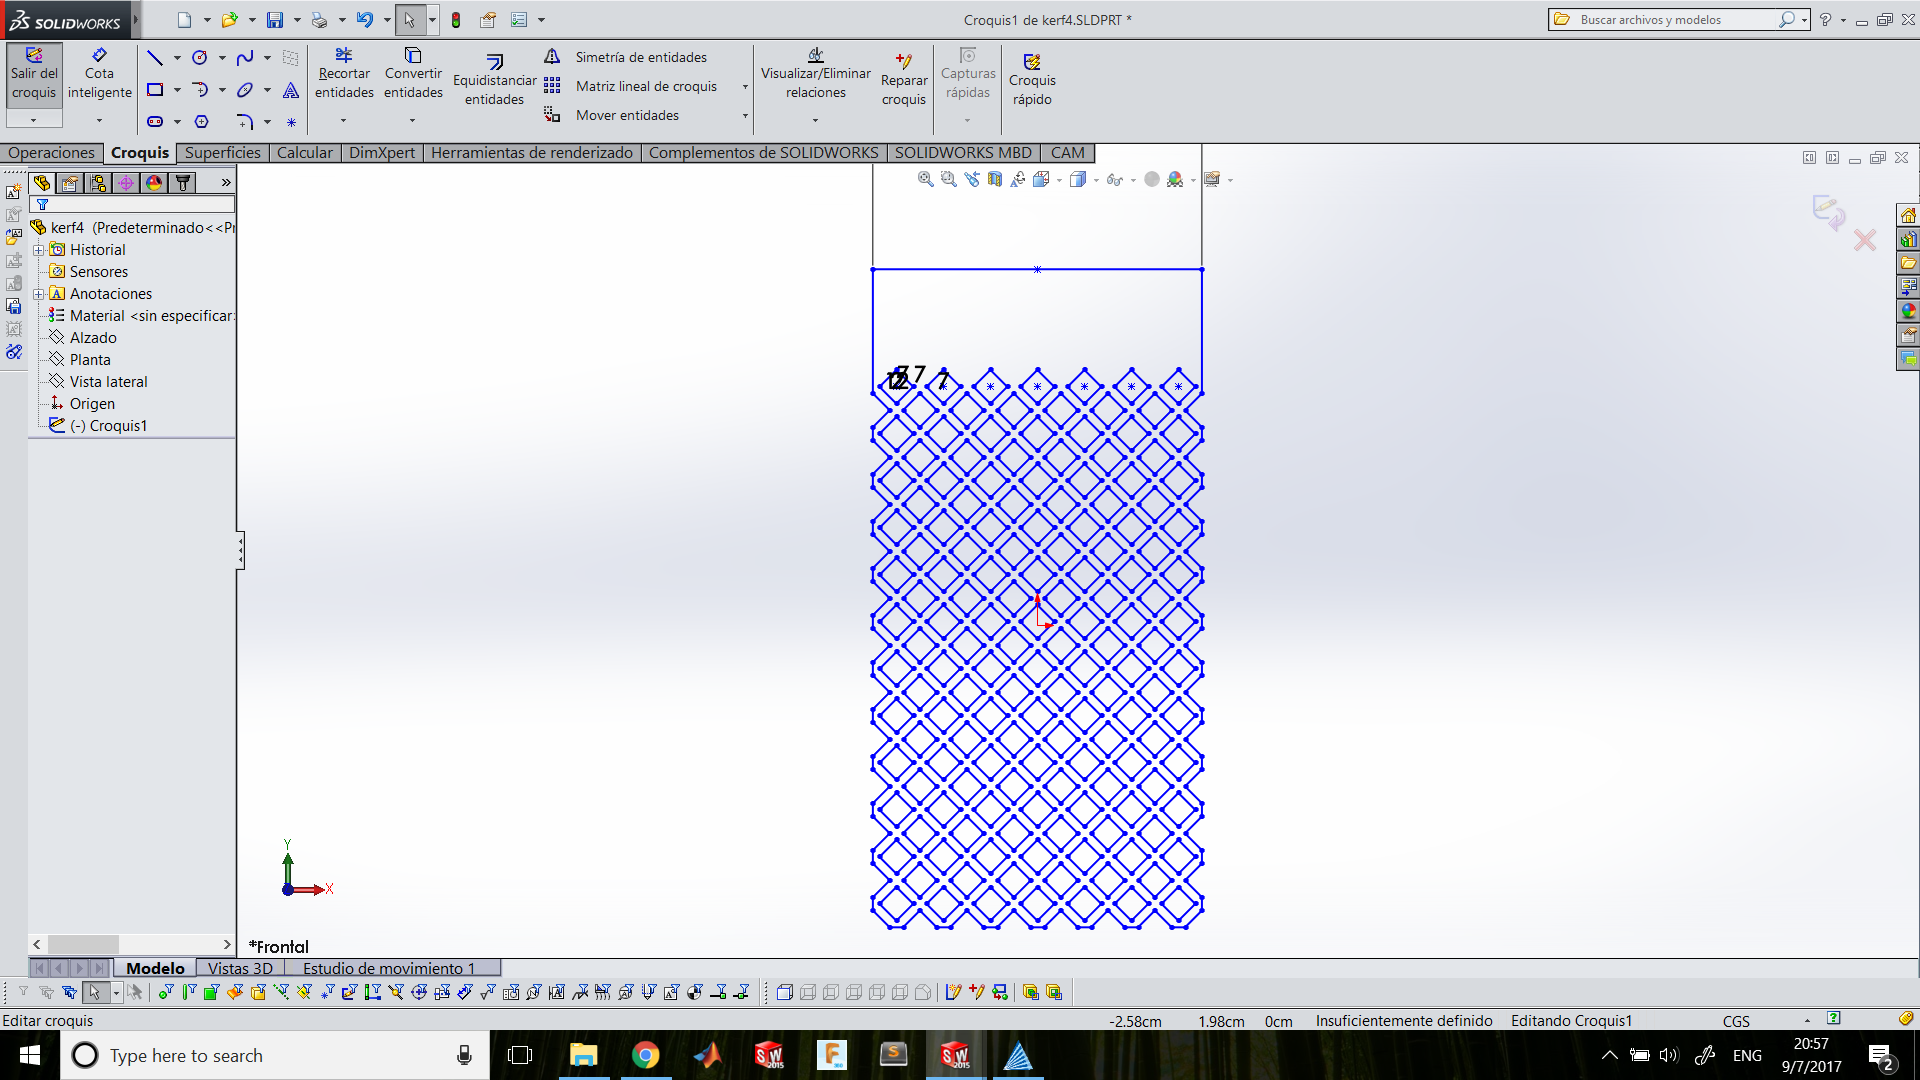The image size is (1920, 1080).
Task: Click Croquis rápido button
Action: [x=1032, y=79]
